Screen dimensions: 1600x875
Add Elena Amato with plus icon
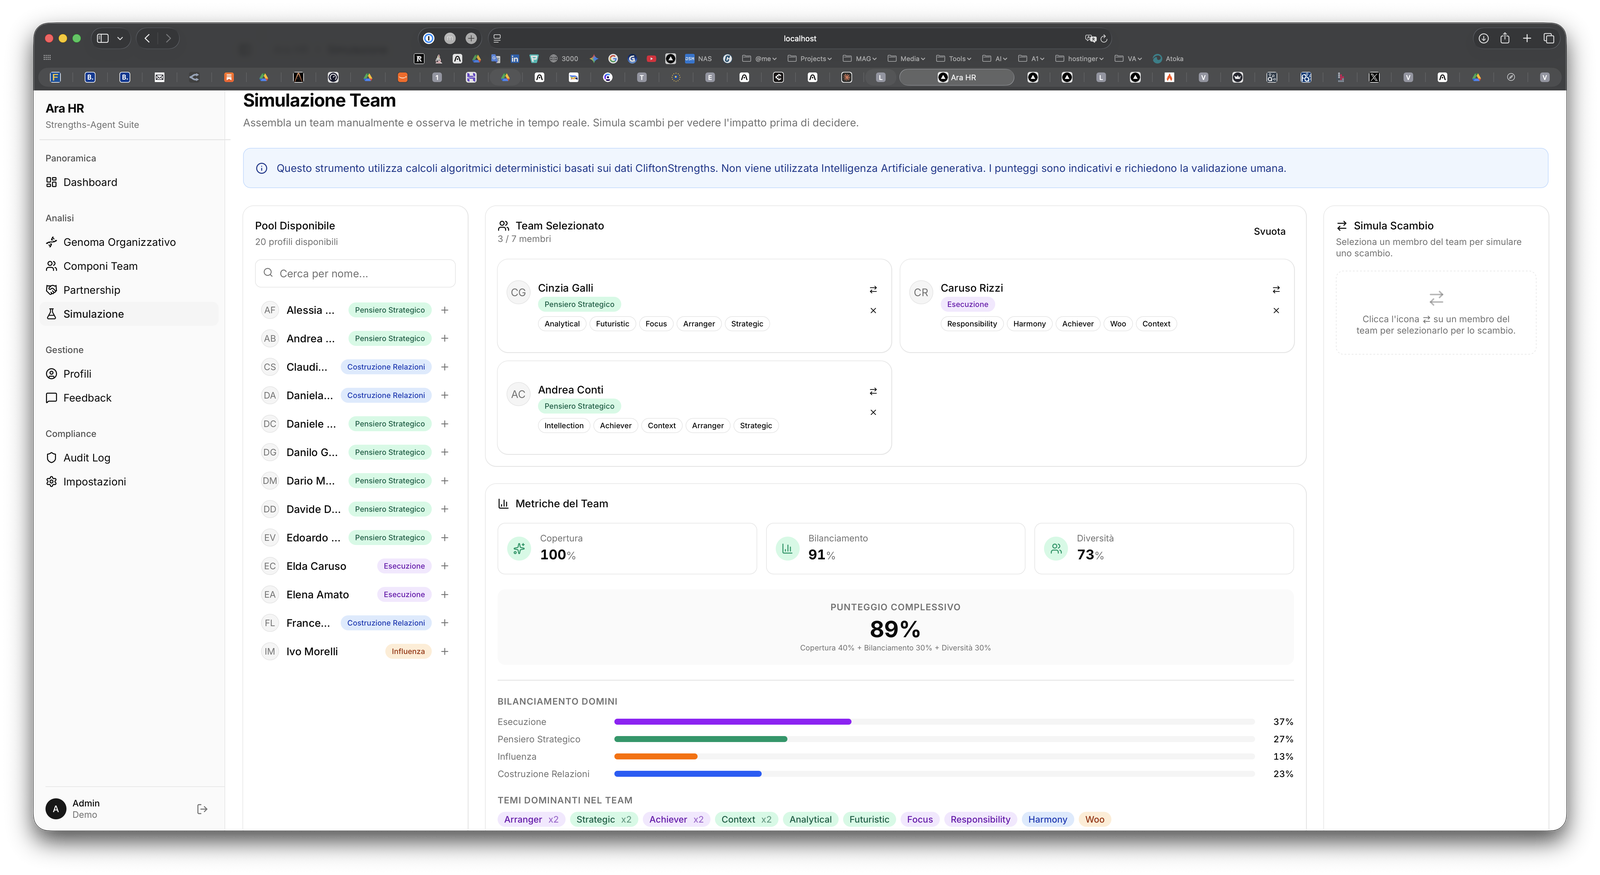click(x=445, y=595)
